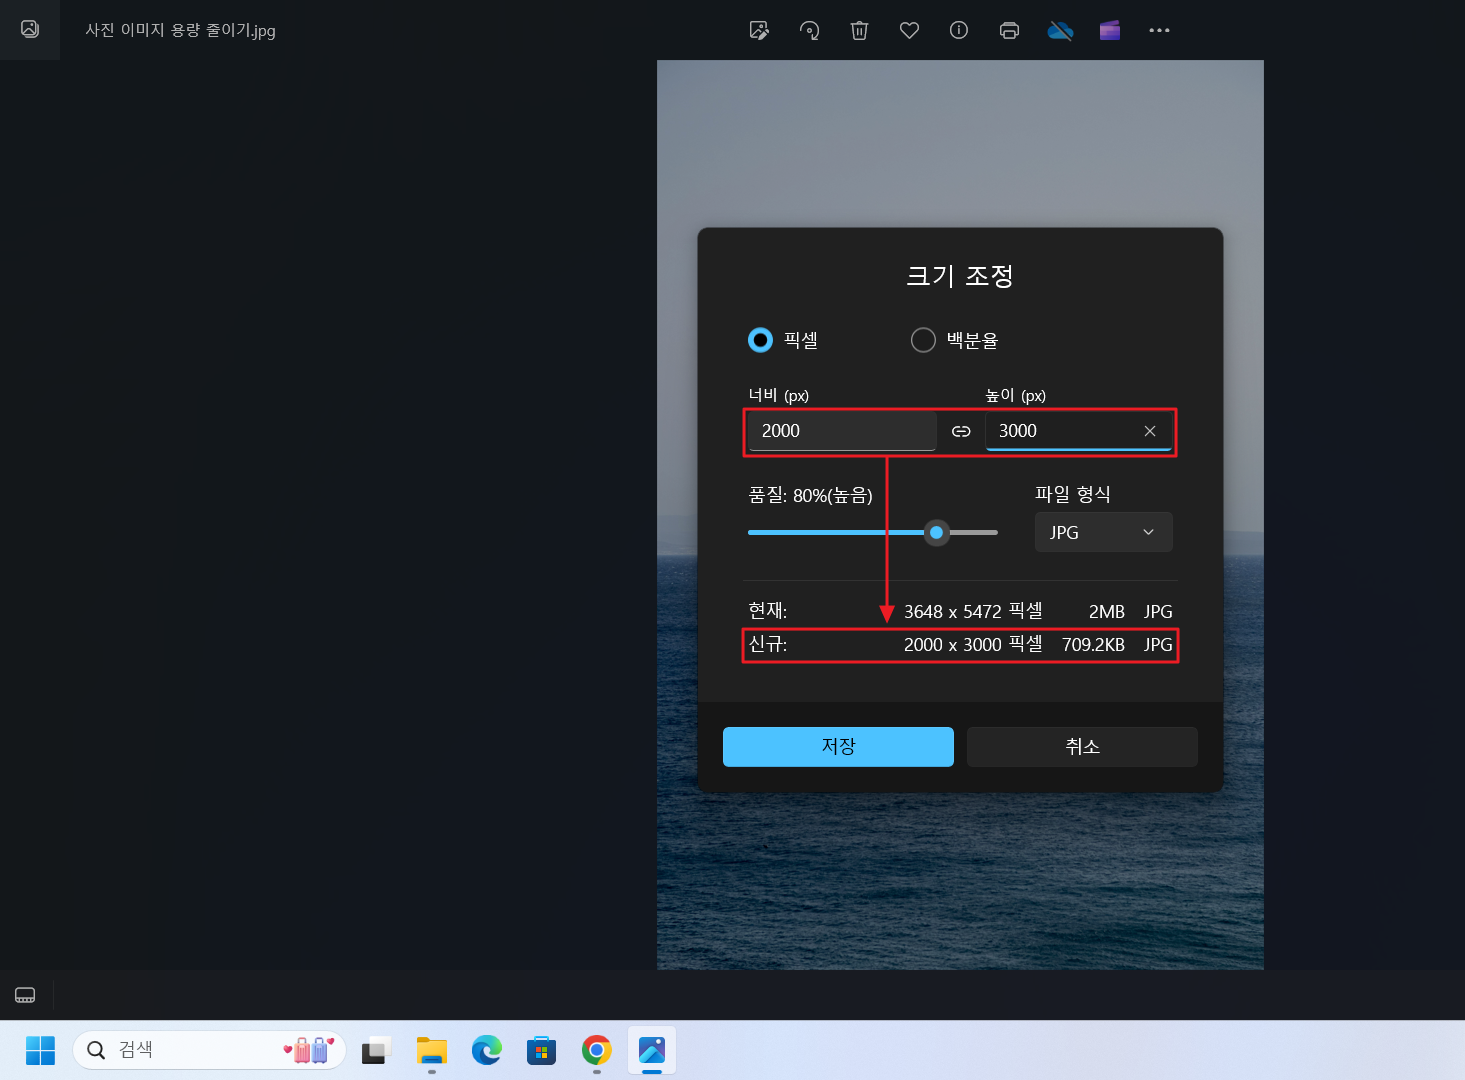The height and width of the screenshot is (1080, 1465).
Task: Open Task View from taskbar
Action: coord(375,1050)
